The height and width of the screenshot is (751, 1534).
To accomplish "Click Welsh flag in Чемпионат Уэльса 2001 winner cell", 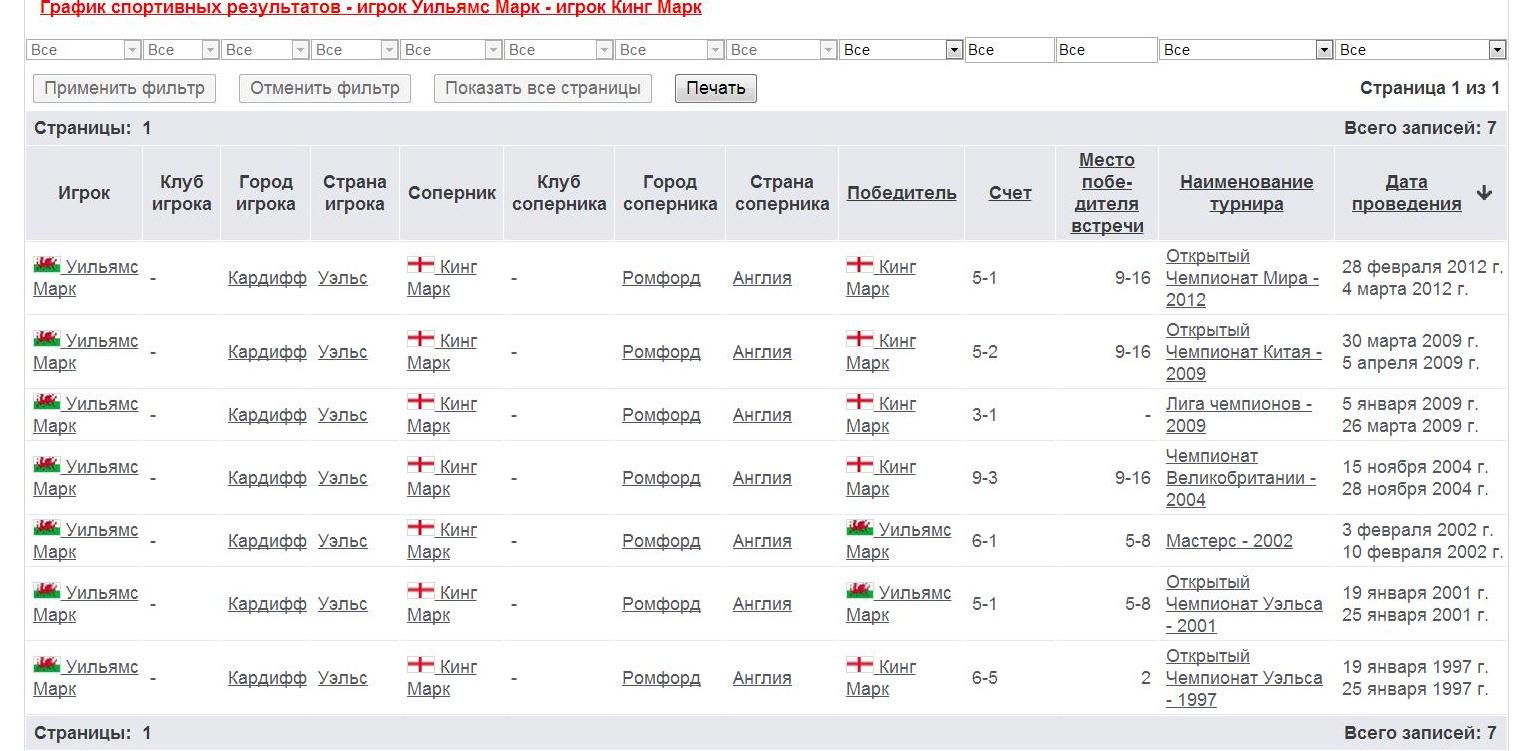I will point(860,591).
